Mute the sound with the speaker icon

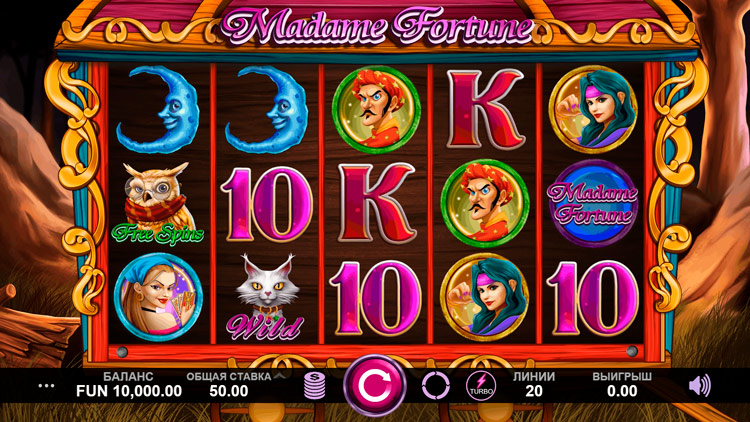700,385
